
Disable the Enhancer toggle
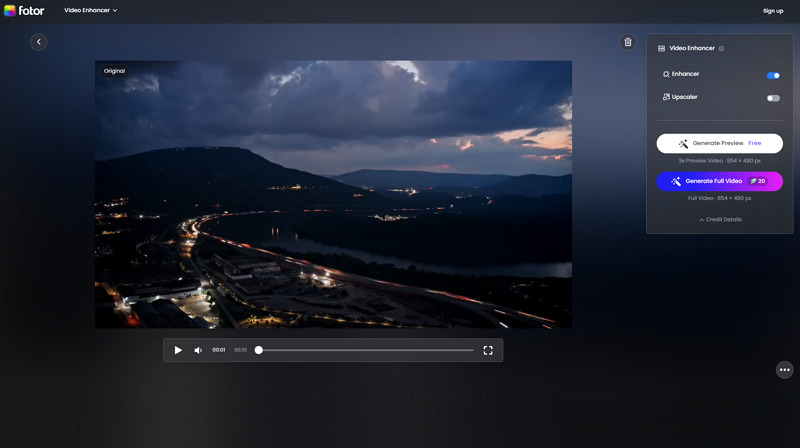pos(773,75)
